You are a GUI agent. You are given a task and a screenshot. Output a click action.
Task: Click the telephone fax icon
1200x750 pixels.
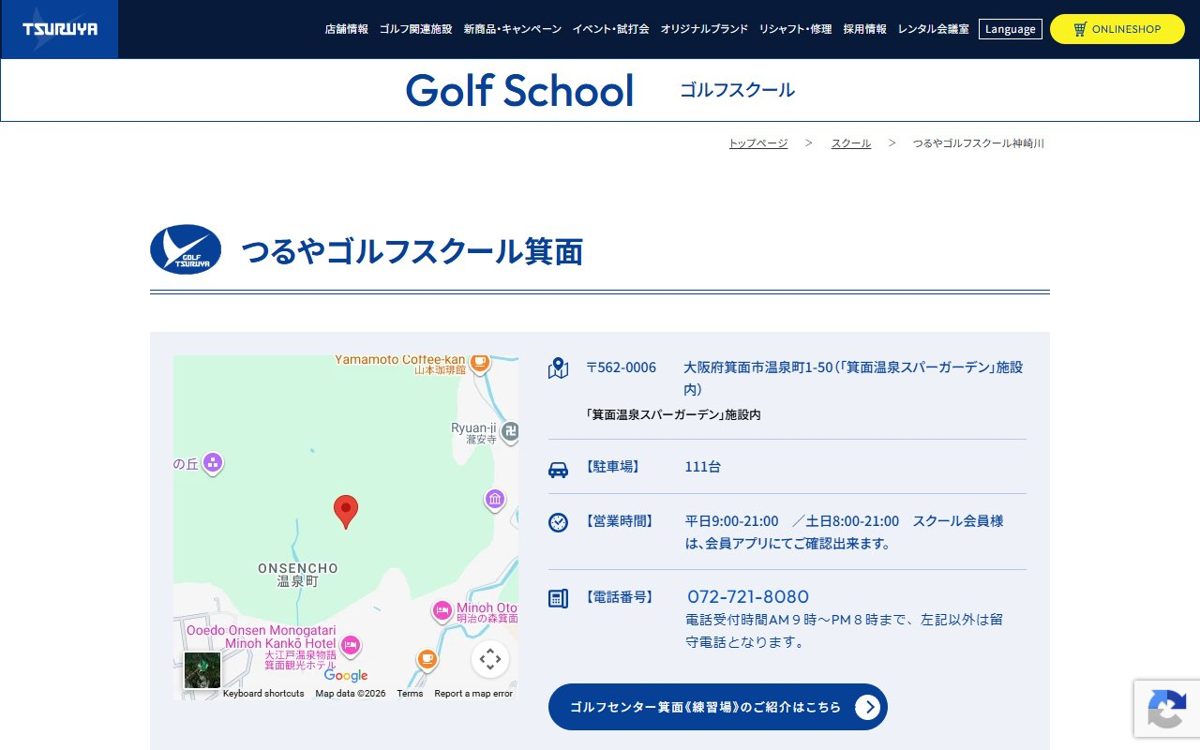coord(558,598)
